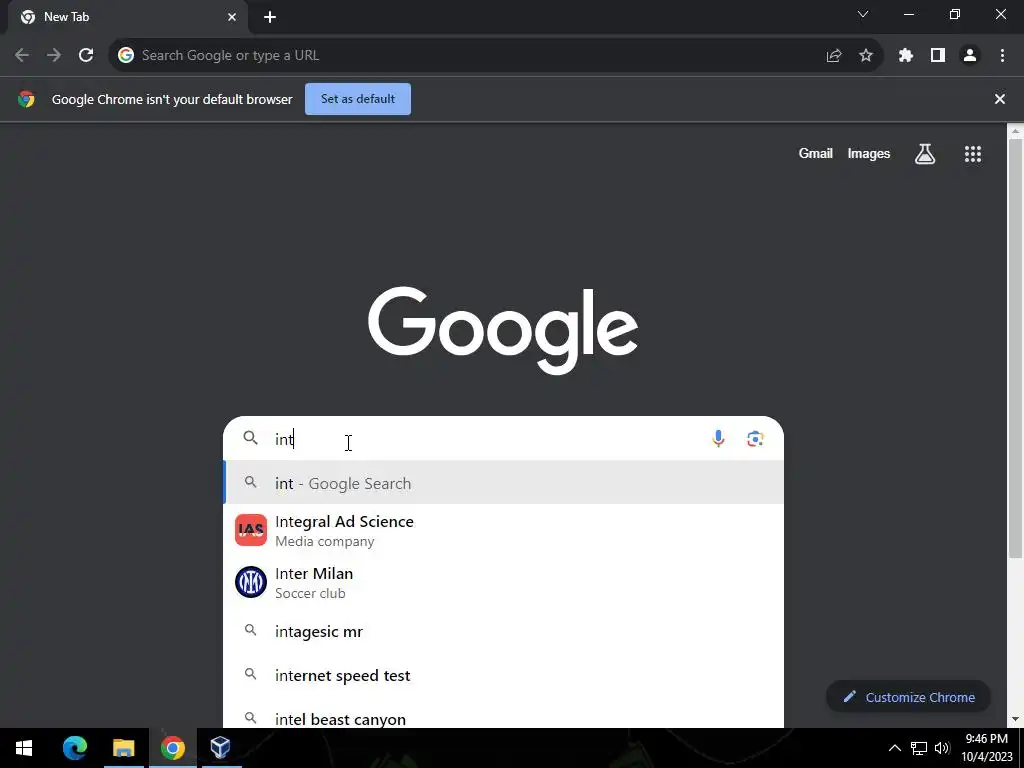Open the tab search chevron
The image size is (1024, 768).
click(863, 14)
